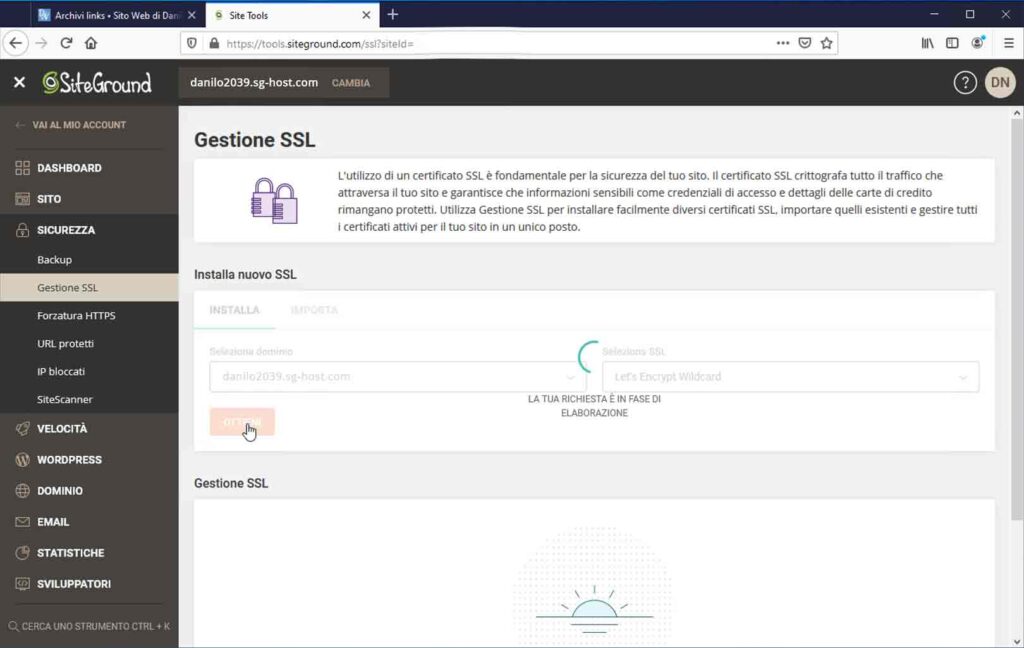1024x648 pixels.
Task: Click CAMBIA to change site
Action: [x=351, y=83]
